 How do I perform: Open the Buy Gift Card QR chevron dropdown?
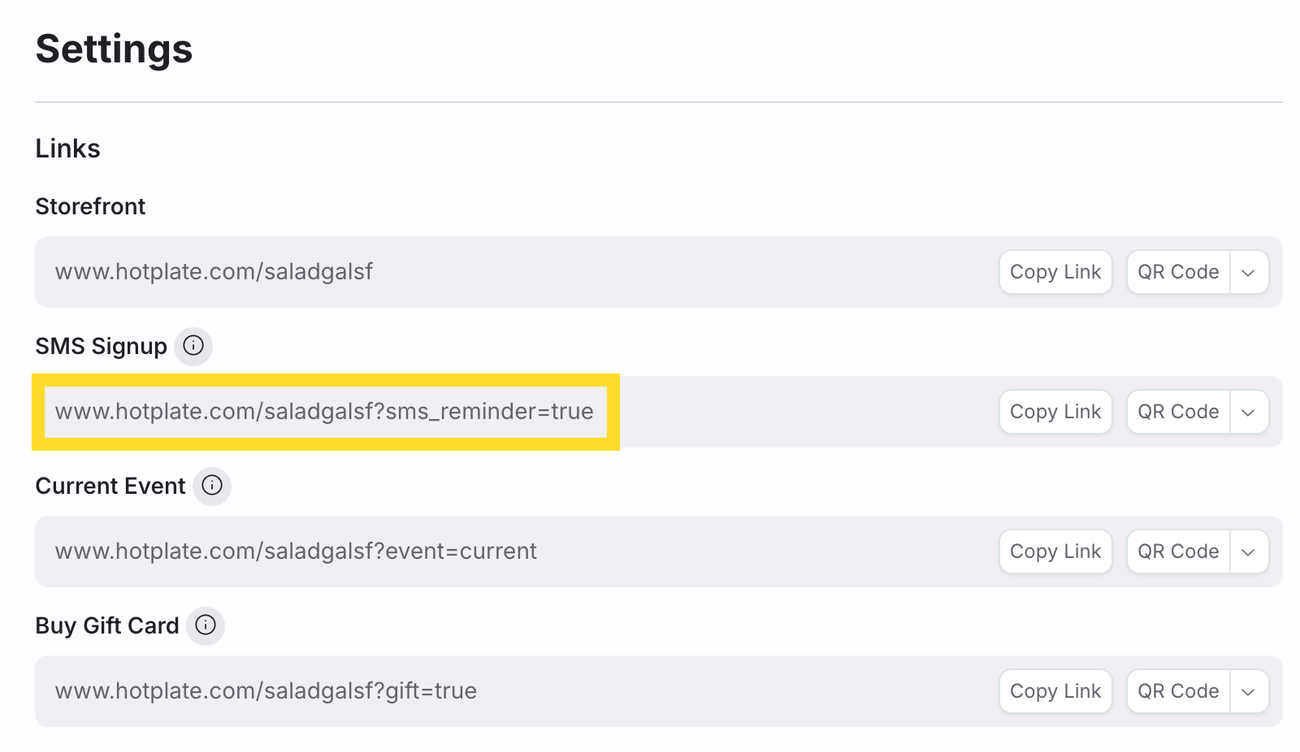[x=1248, y=692]
